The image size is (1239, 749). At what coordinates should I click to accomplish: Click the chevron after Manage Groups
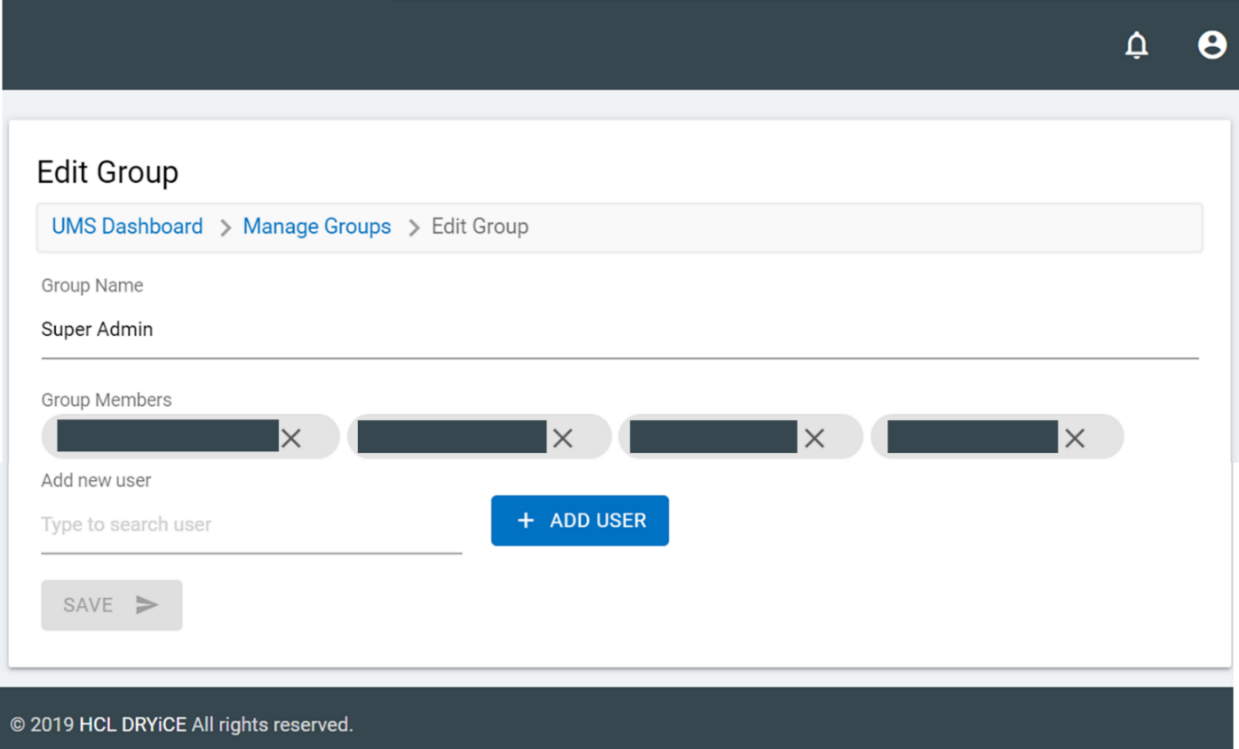point(413,228)
